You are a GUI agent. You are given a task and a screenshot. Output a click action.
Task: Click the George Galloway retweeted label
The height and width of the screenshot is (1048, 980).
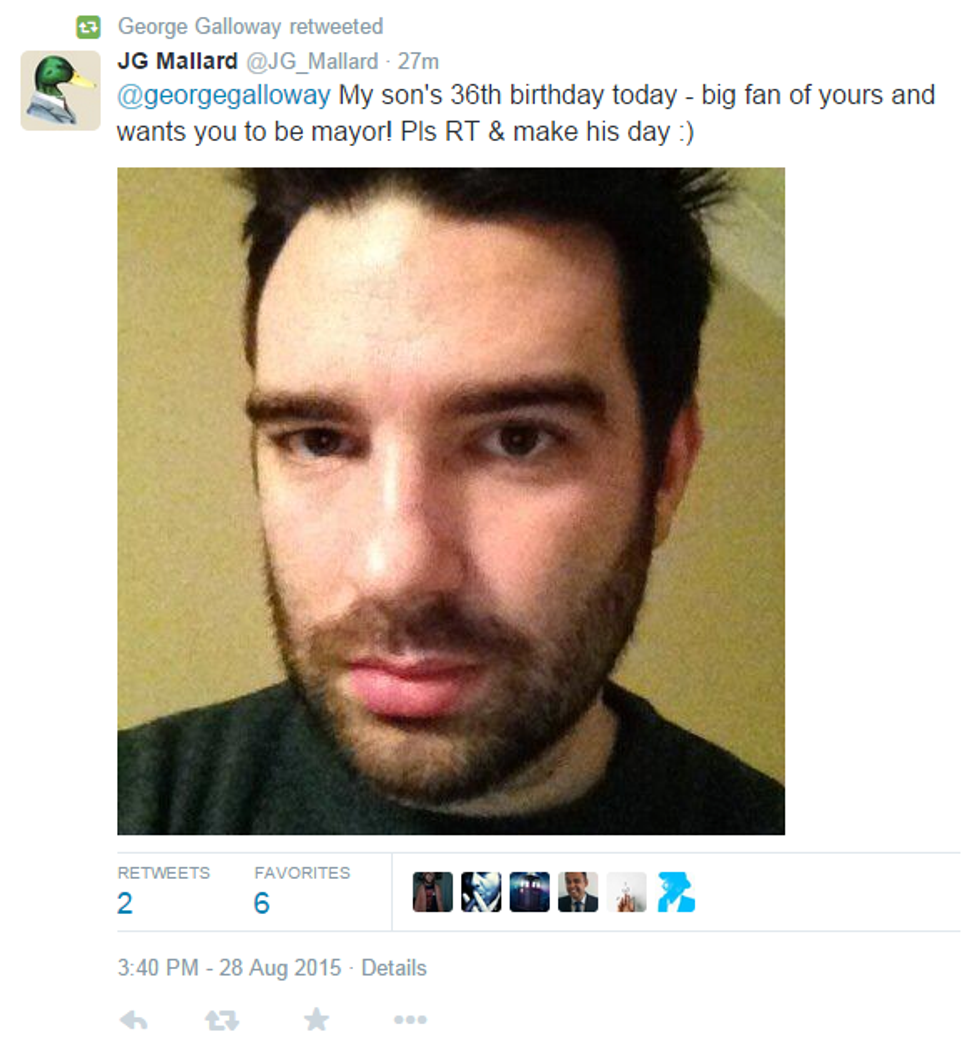(251, 27)
